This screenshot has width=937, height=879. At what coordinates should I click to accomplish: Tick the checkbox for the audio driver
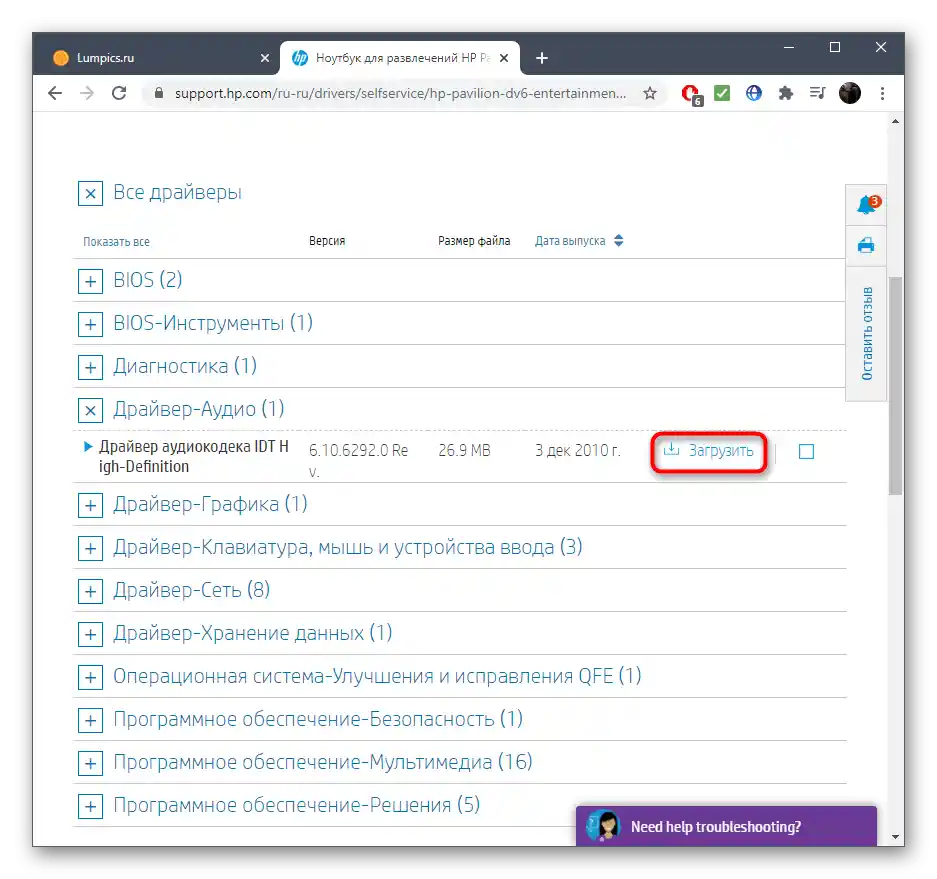pyautogui.click(x=806, y=452)
